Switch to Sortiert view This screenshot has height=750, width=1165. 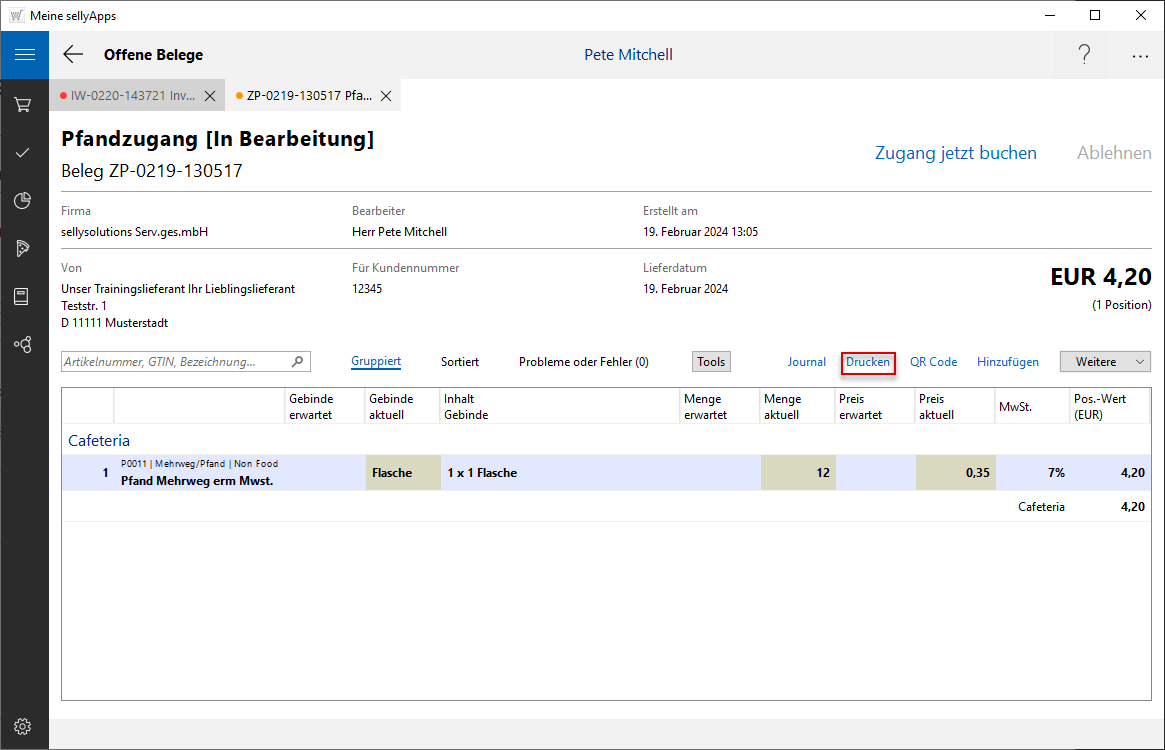(x=459, y=362)
